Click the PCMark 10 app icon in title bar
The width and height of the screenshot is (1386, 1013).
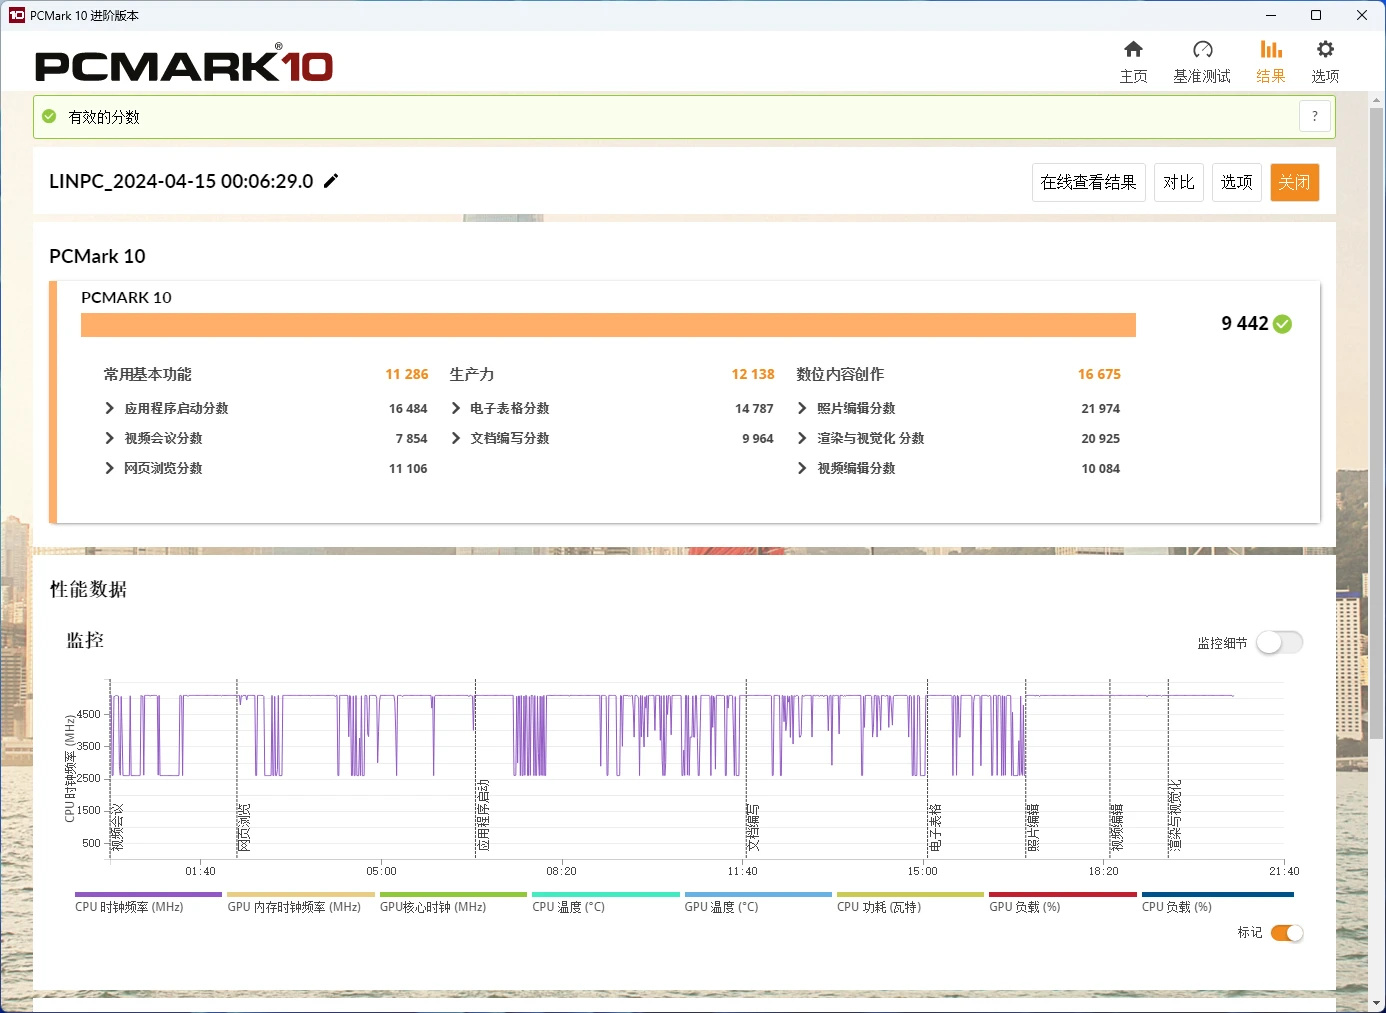[x=16, y=15]
